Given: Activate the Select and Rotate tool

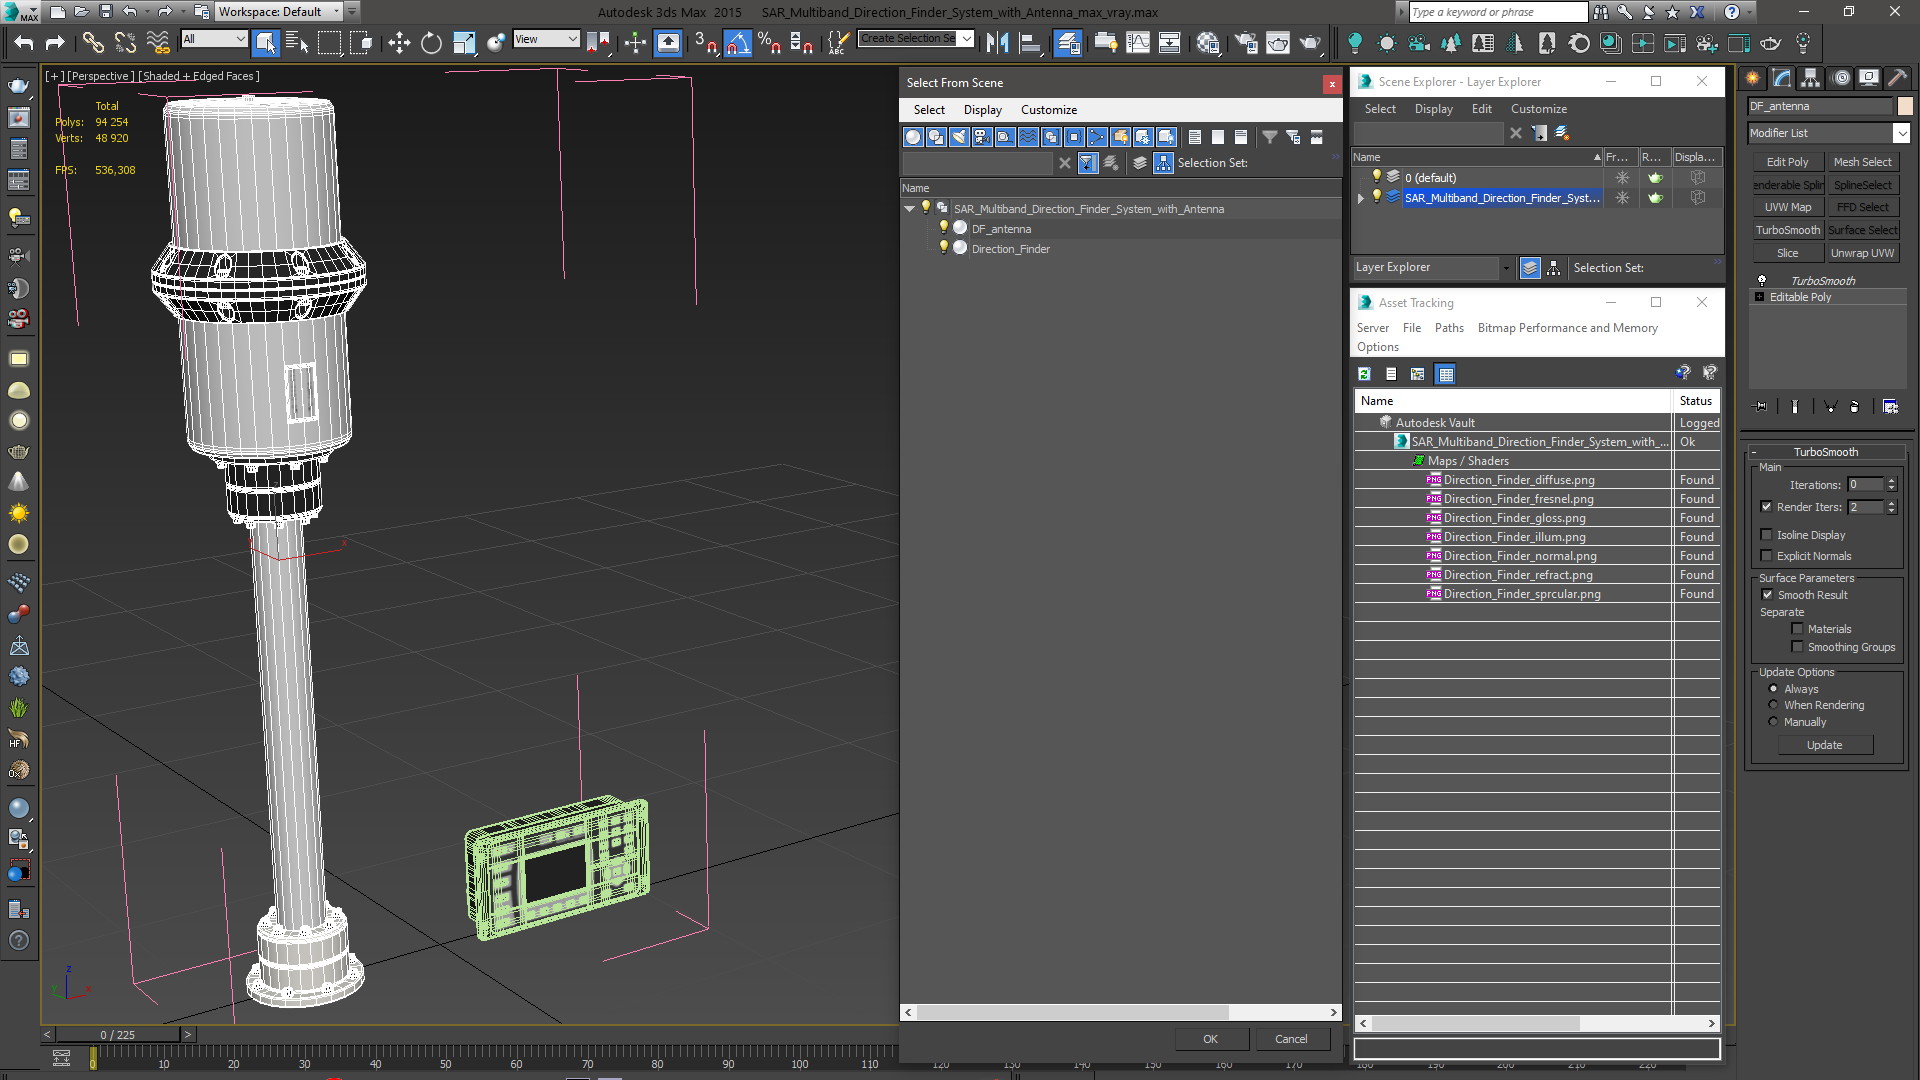Looking at the screenshot, I should point(431,43).
